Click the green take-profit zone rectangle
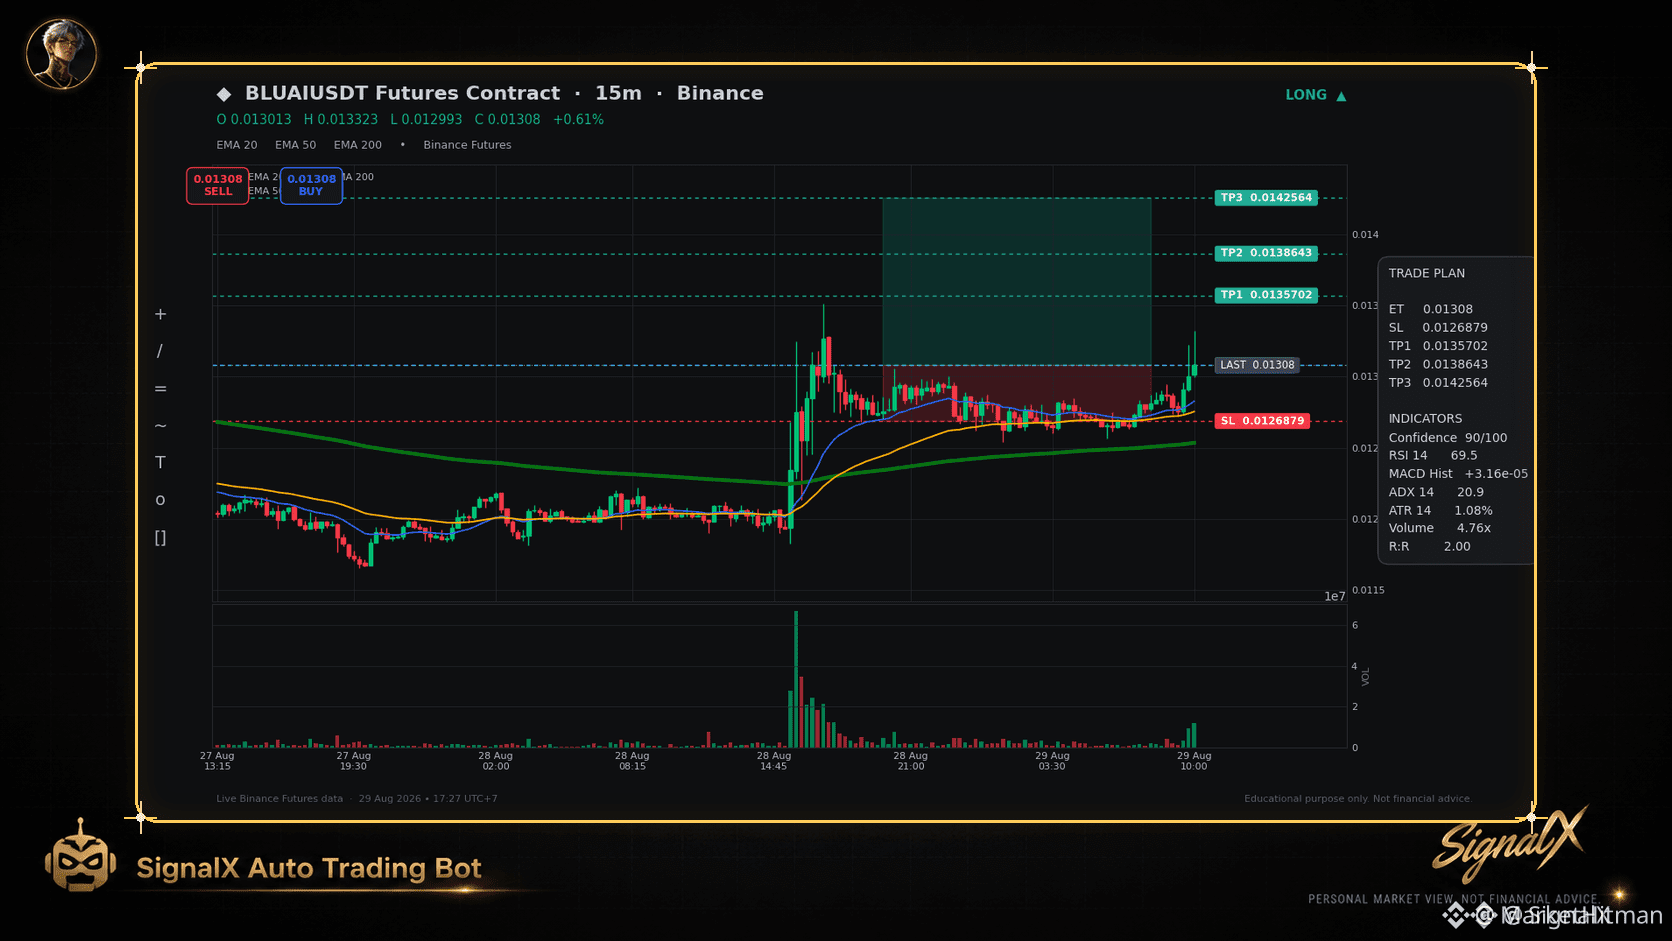This screenshot has height=941, width=1672. pyautogui.click(x=1016, y=282)
